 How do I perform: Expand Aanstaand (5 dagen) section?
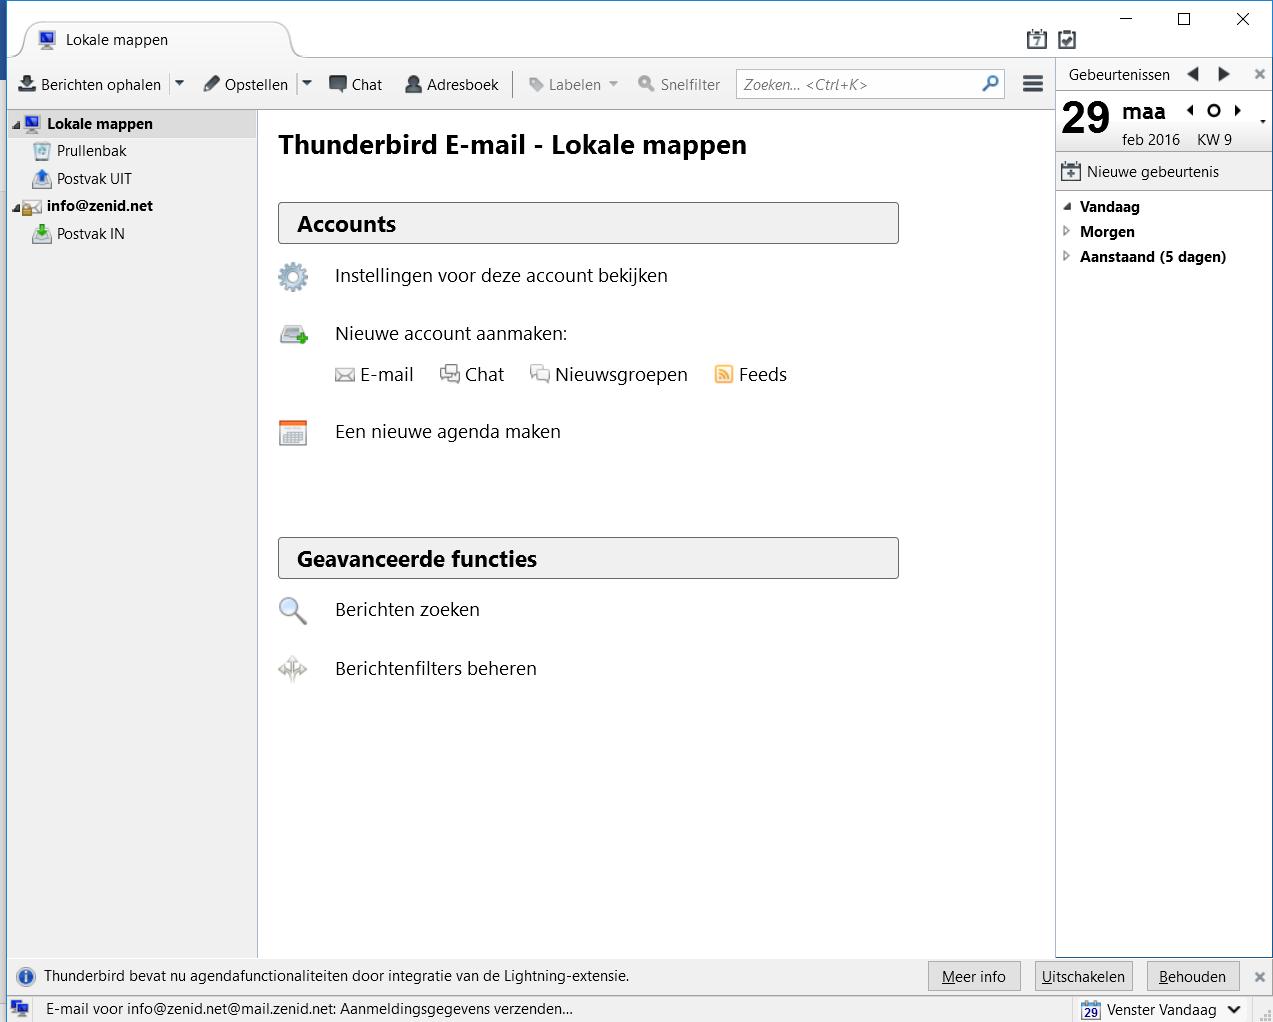(x=1067, y=256)
